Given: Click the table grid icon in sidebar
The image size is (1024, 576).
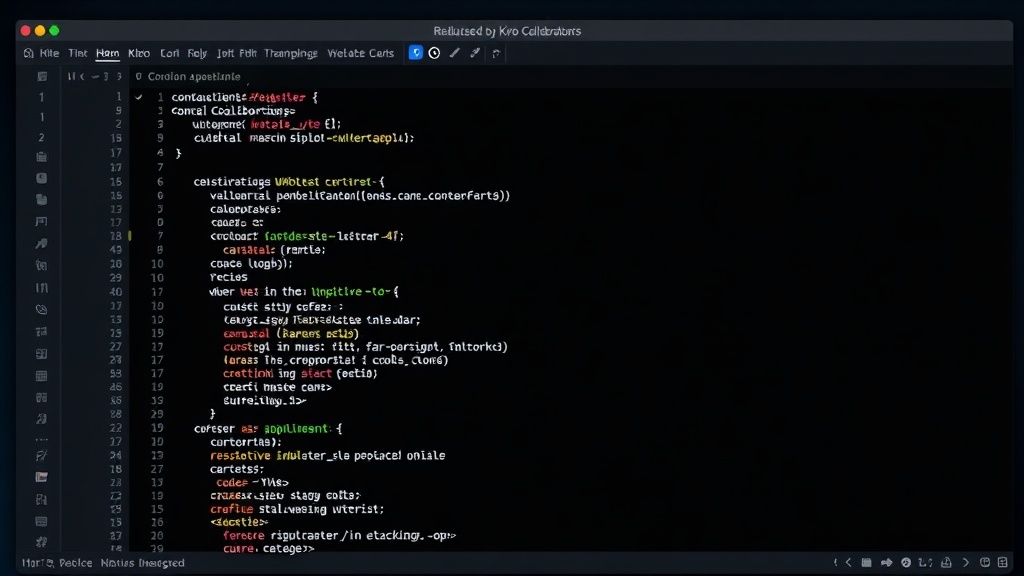Looking at the screenshot, I should pos(41,376).
